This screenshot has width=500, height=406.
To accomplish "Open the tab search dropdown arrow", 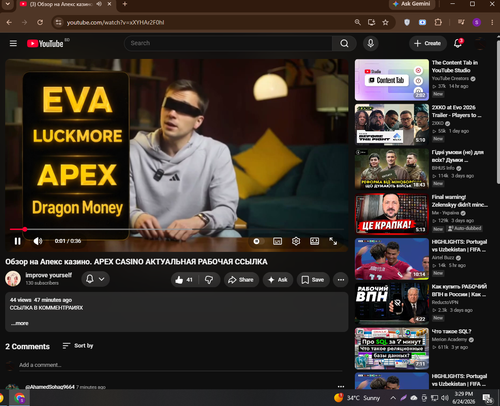I will (x=7, y=4).
